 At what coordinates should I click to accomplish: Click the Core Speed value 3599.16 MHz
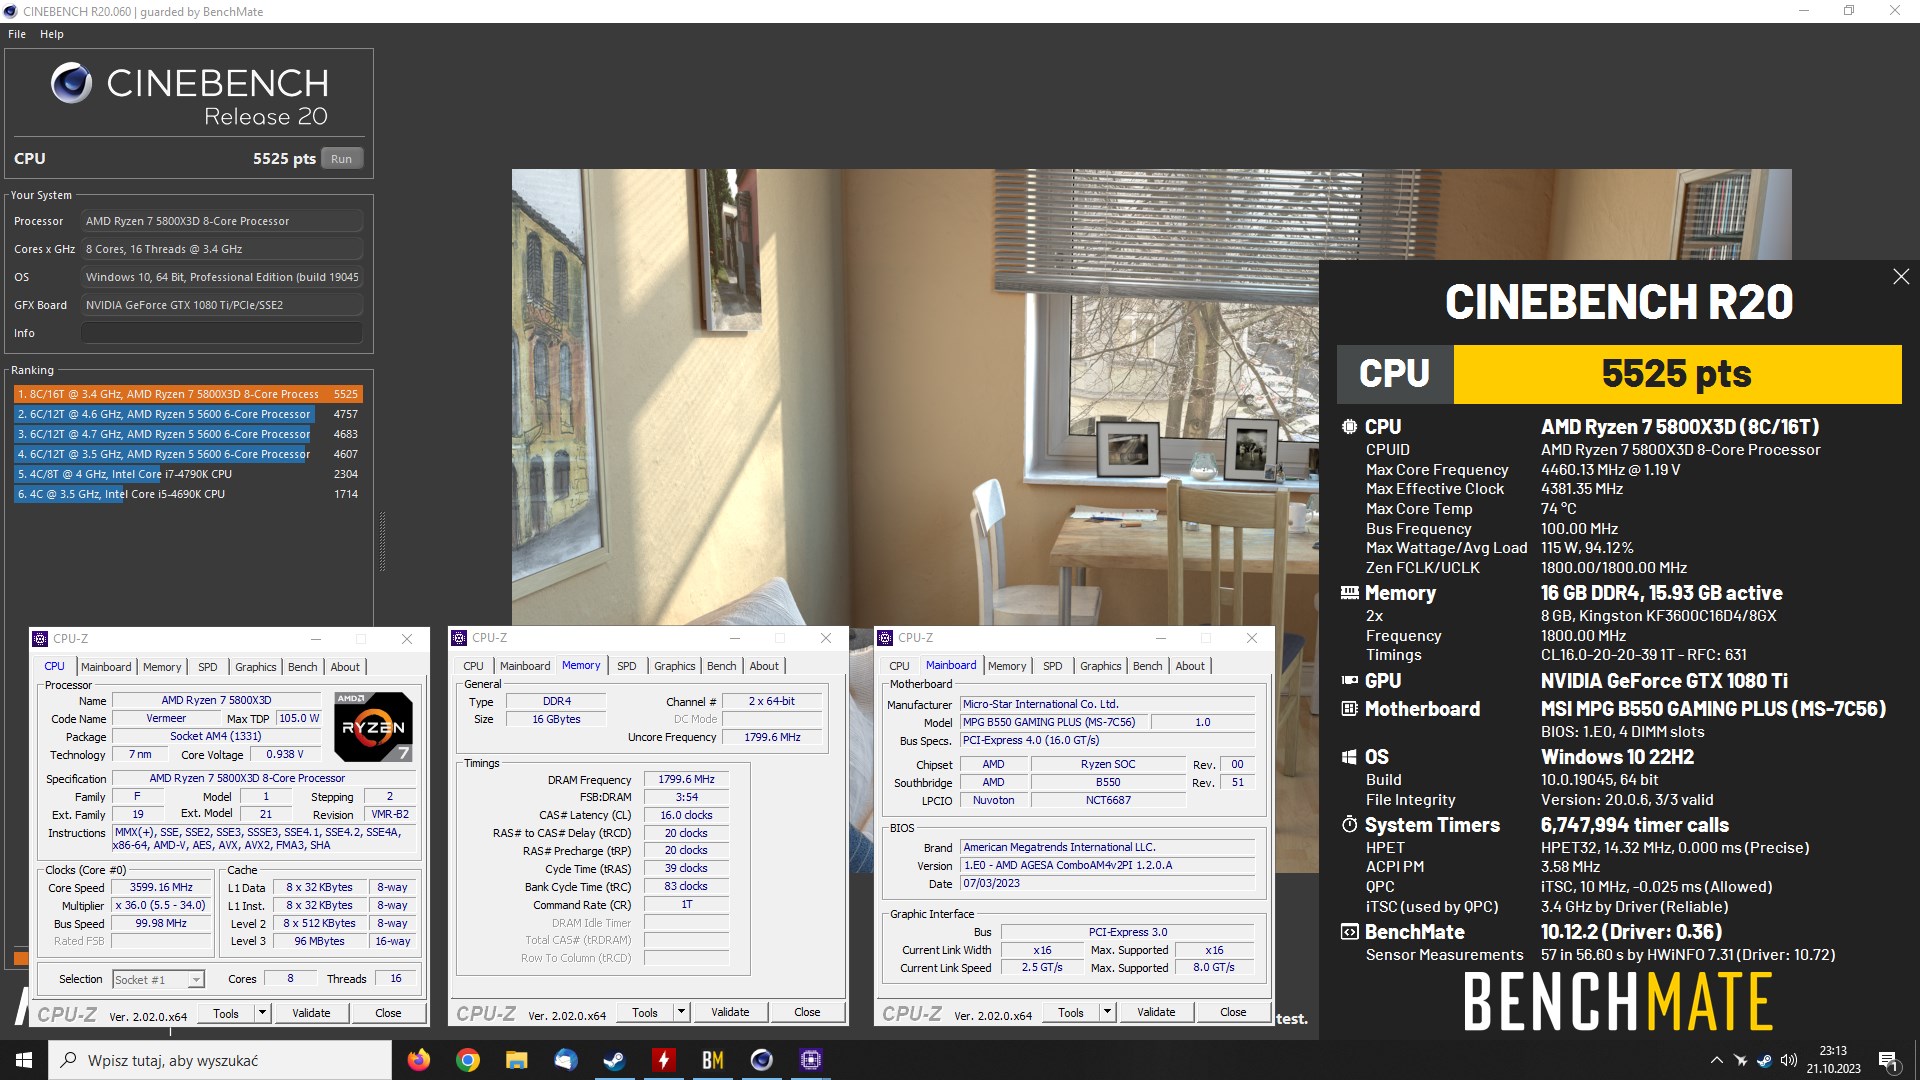160,887
